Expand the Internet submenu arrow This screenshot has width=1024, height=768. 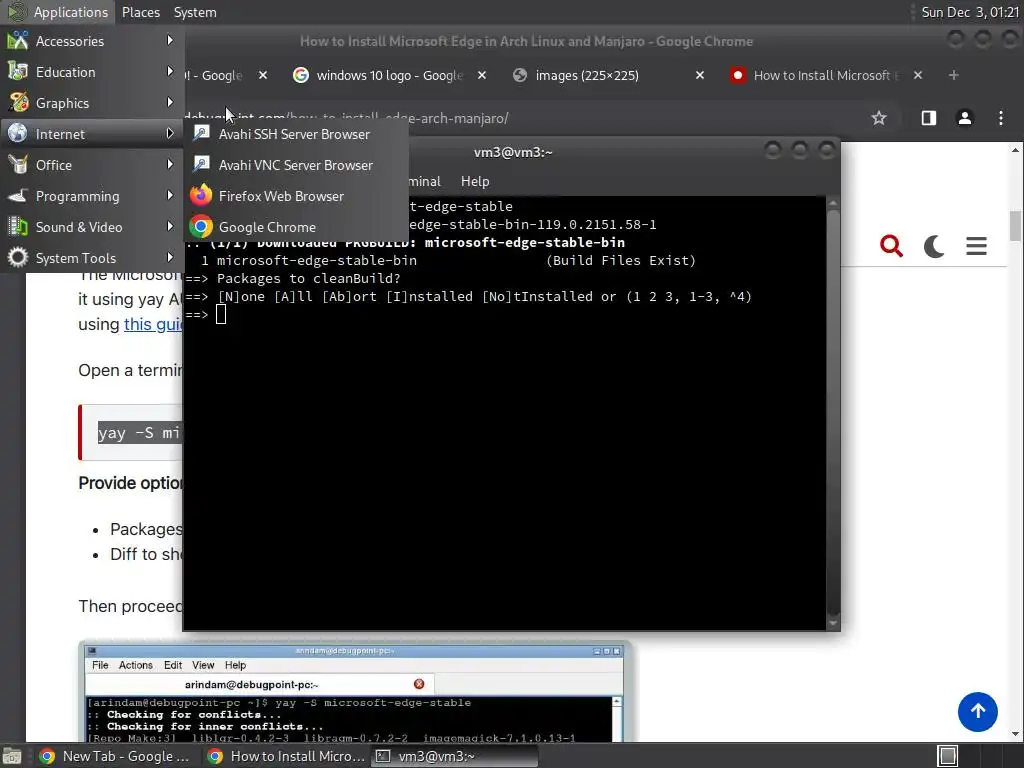(x=170, y=133)
